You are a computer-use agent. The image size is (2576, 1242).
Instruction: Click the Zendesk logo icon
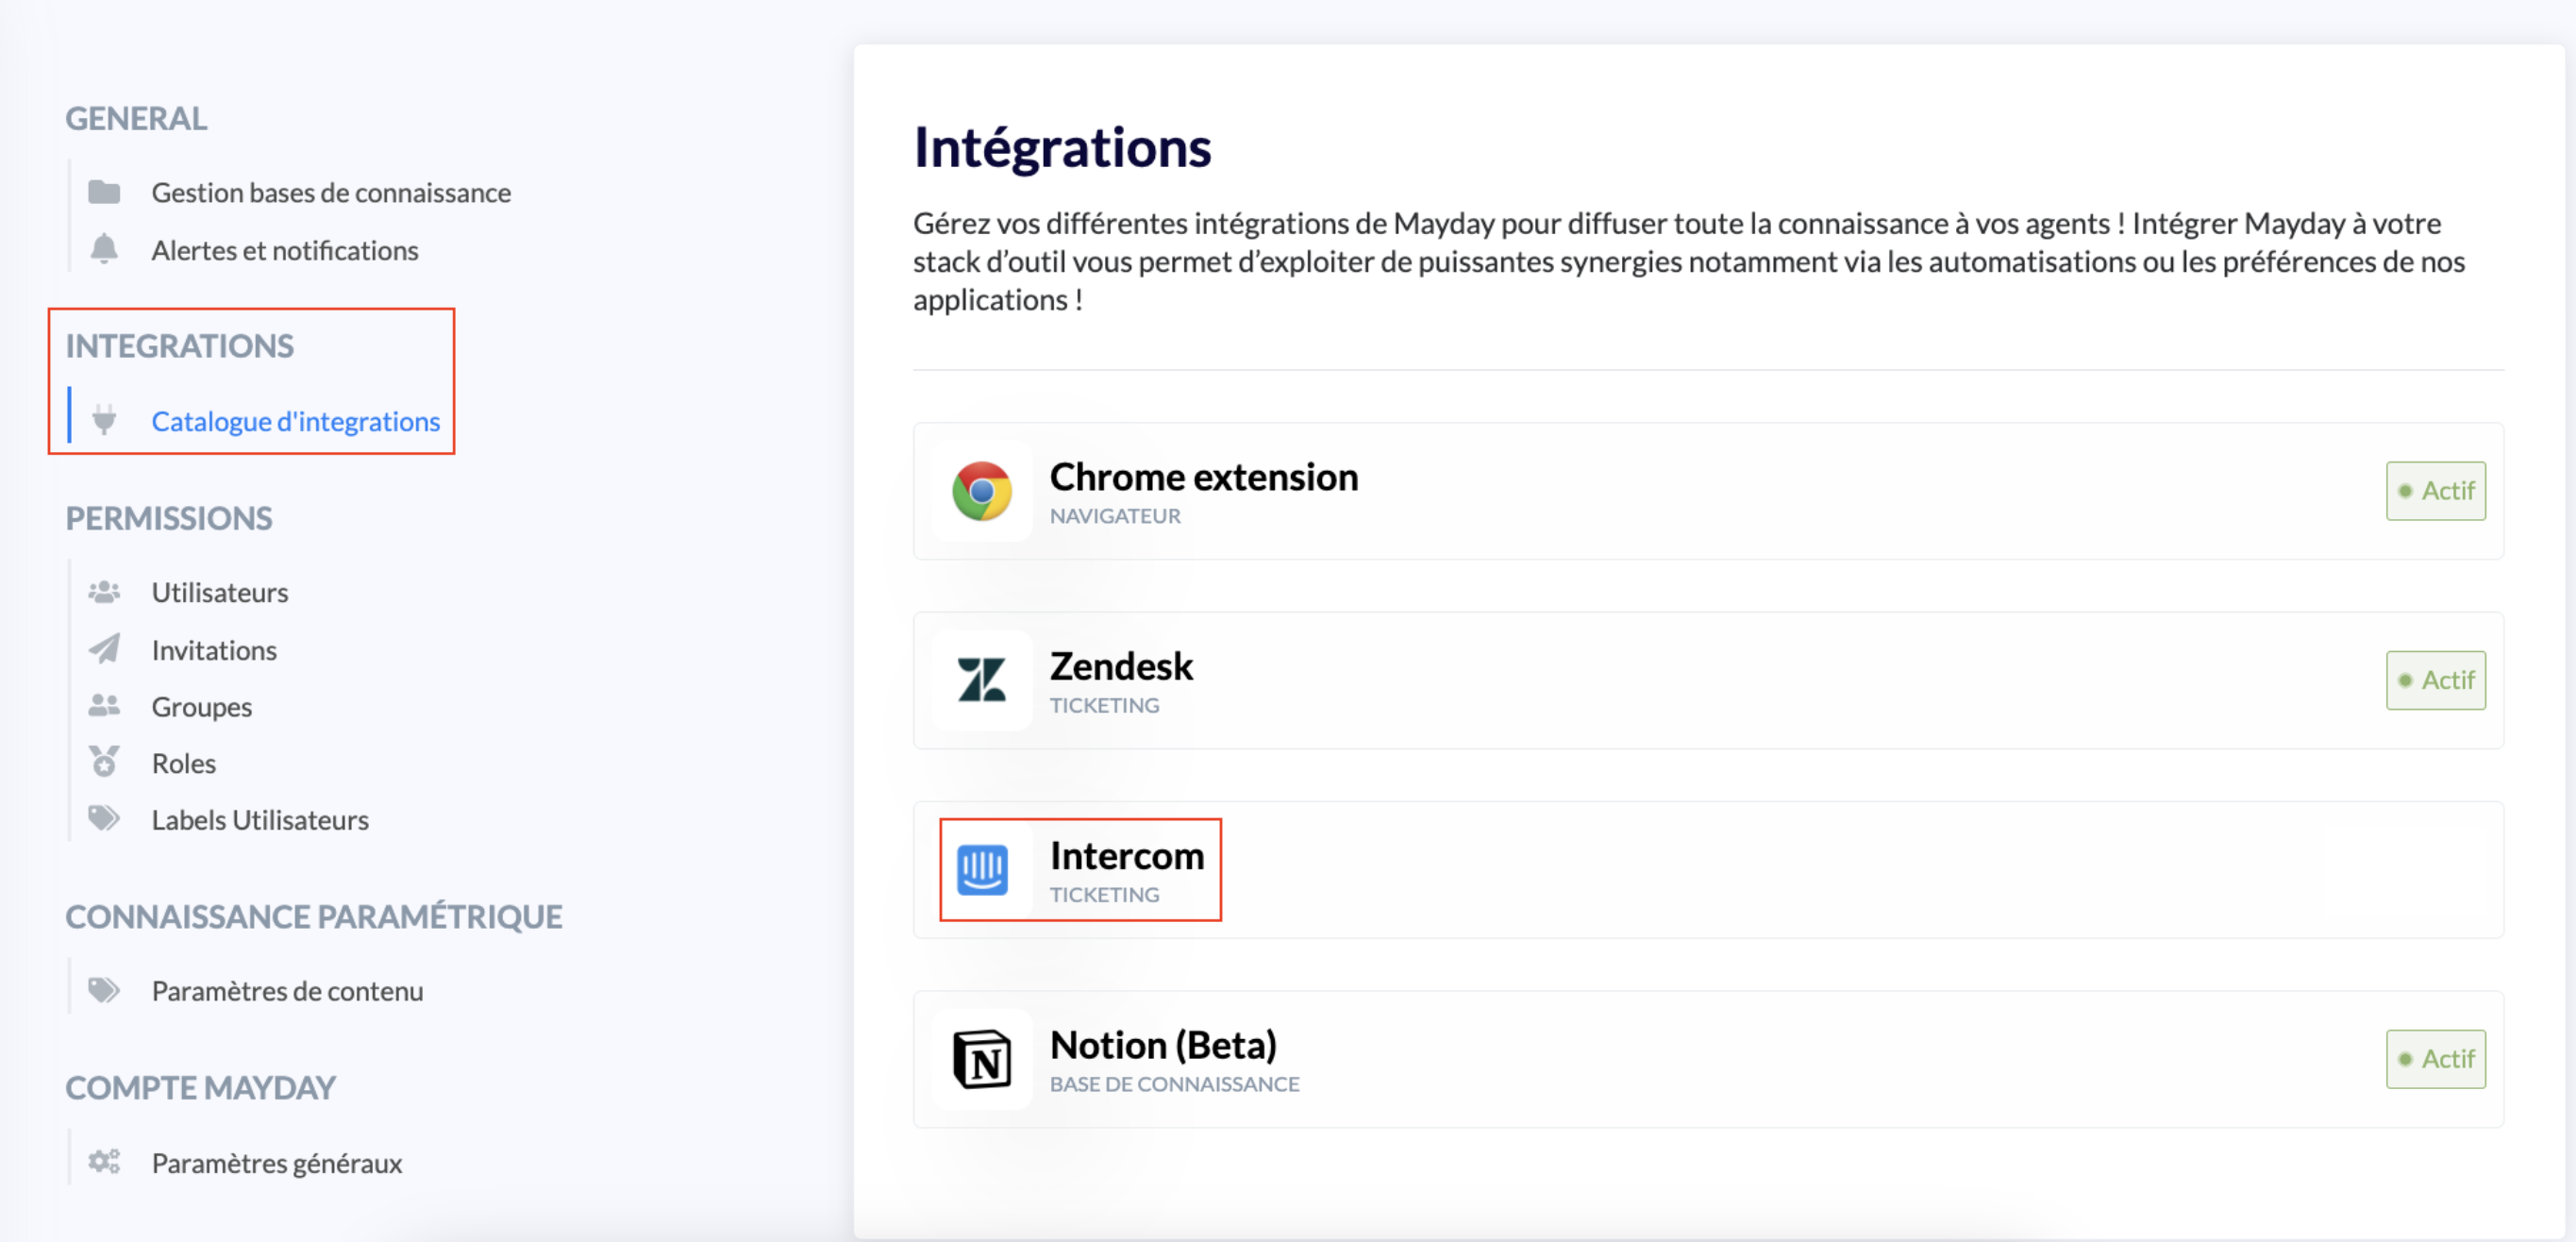981,680
